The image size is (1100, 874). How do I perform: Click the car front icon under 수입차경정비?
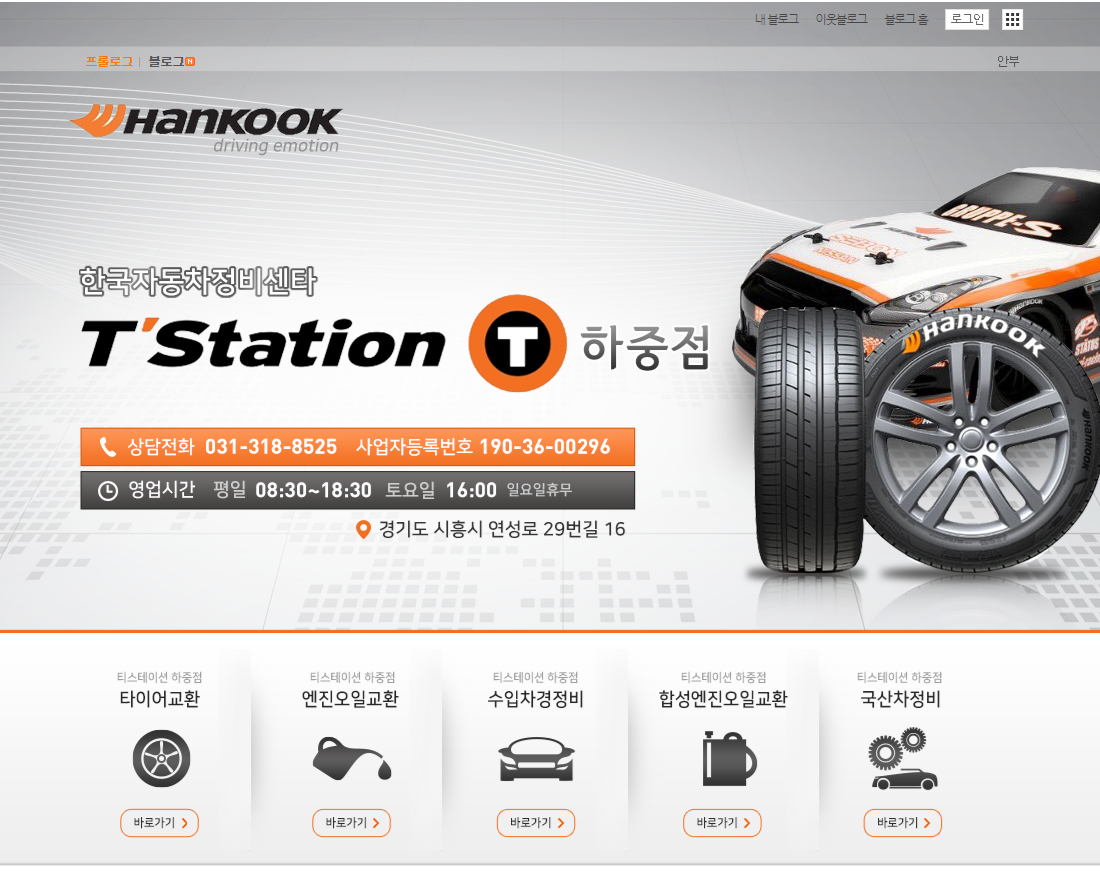click(x=536, y=759)
